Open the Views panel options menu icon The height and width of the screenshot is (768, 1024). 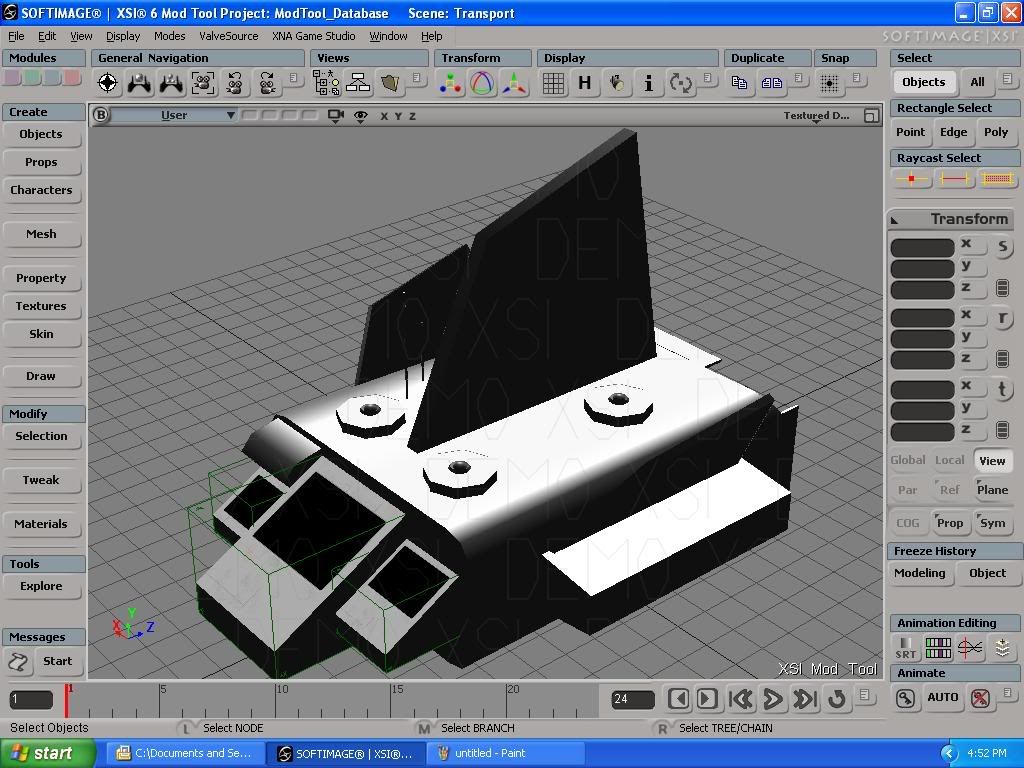pos(417,78)
